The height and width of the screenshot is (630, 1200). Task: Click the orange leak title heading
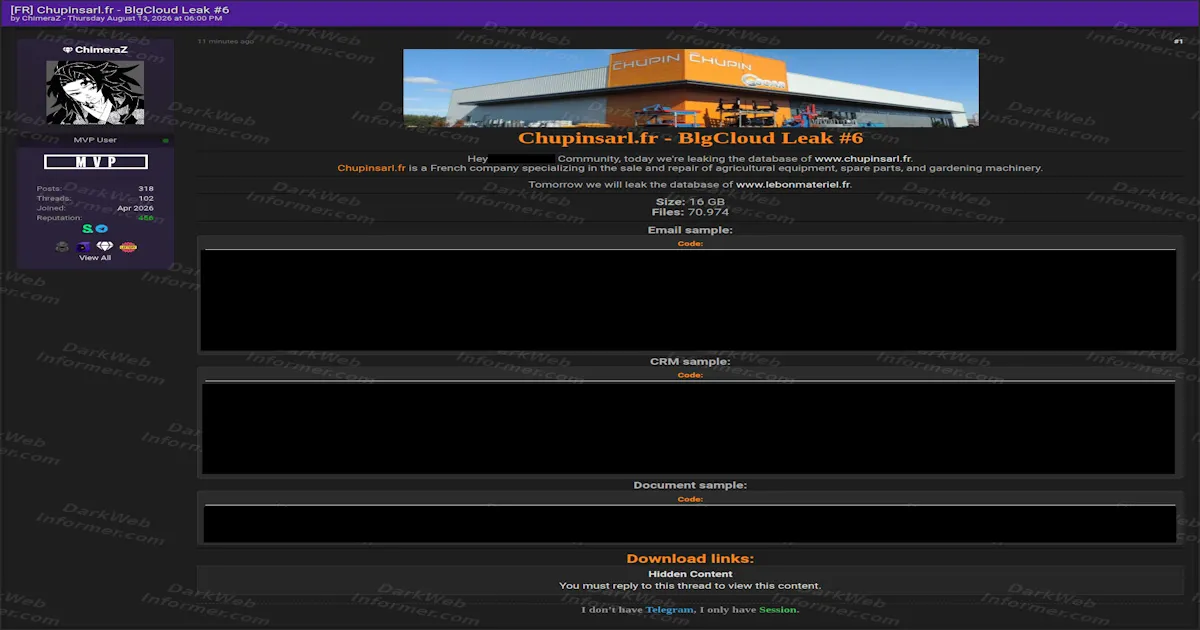pos(690,138)
